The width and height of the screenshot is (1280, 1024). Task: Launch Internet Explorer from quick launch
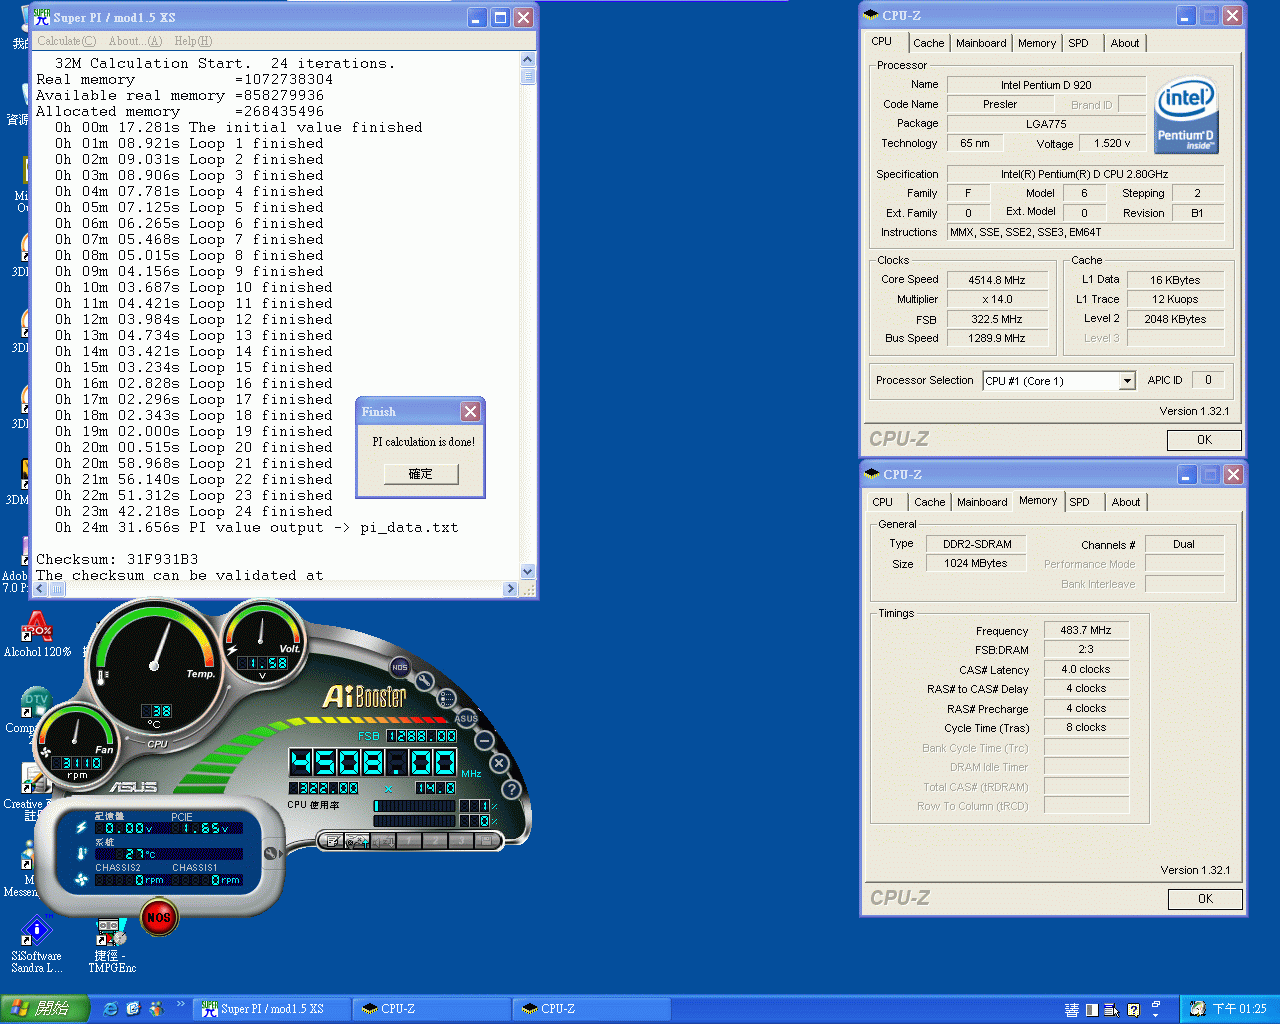pos(111,1009)
